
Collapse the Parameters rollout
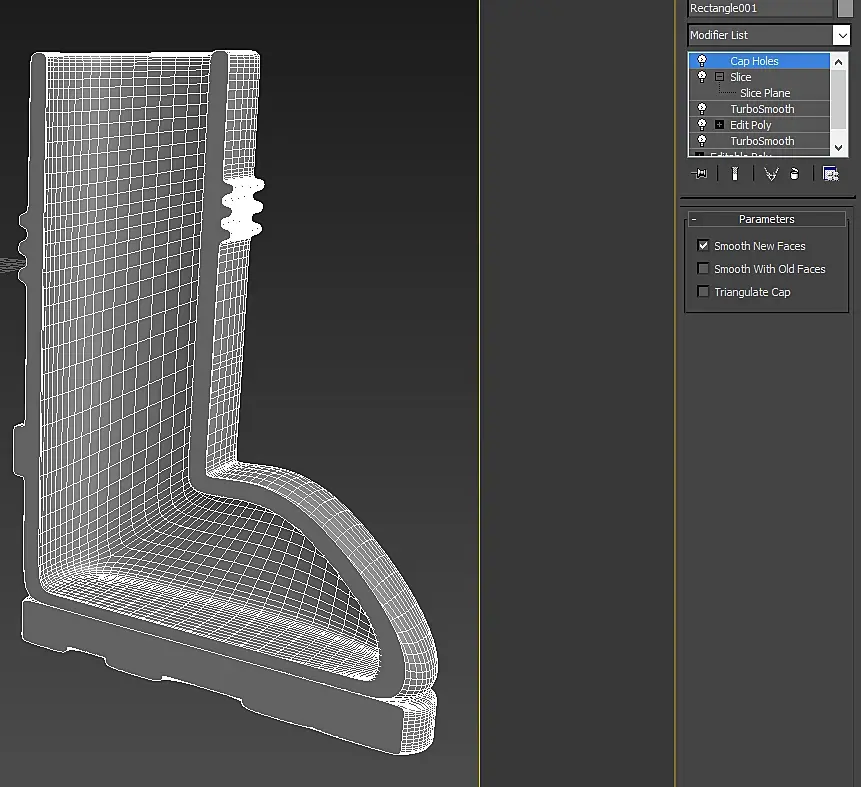766,219
